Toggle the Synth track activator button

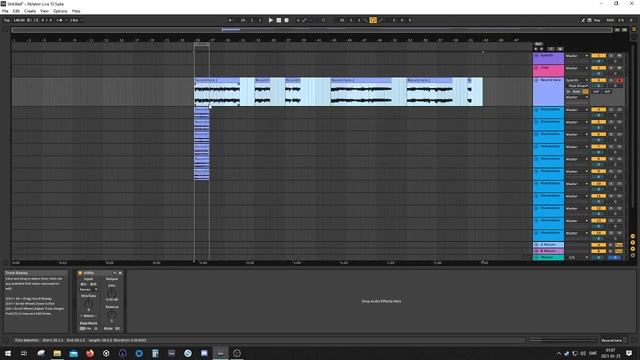pos(599,56)
